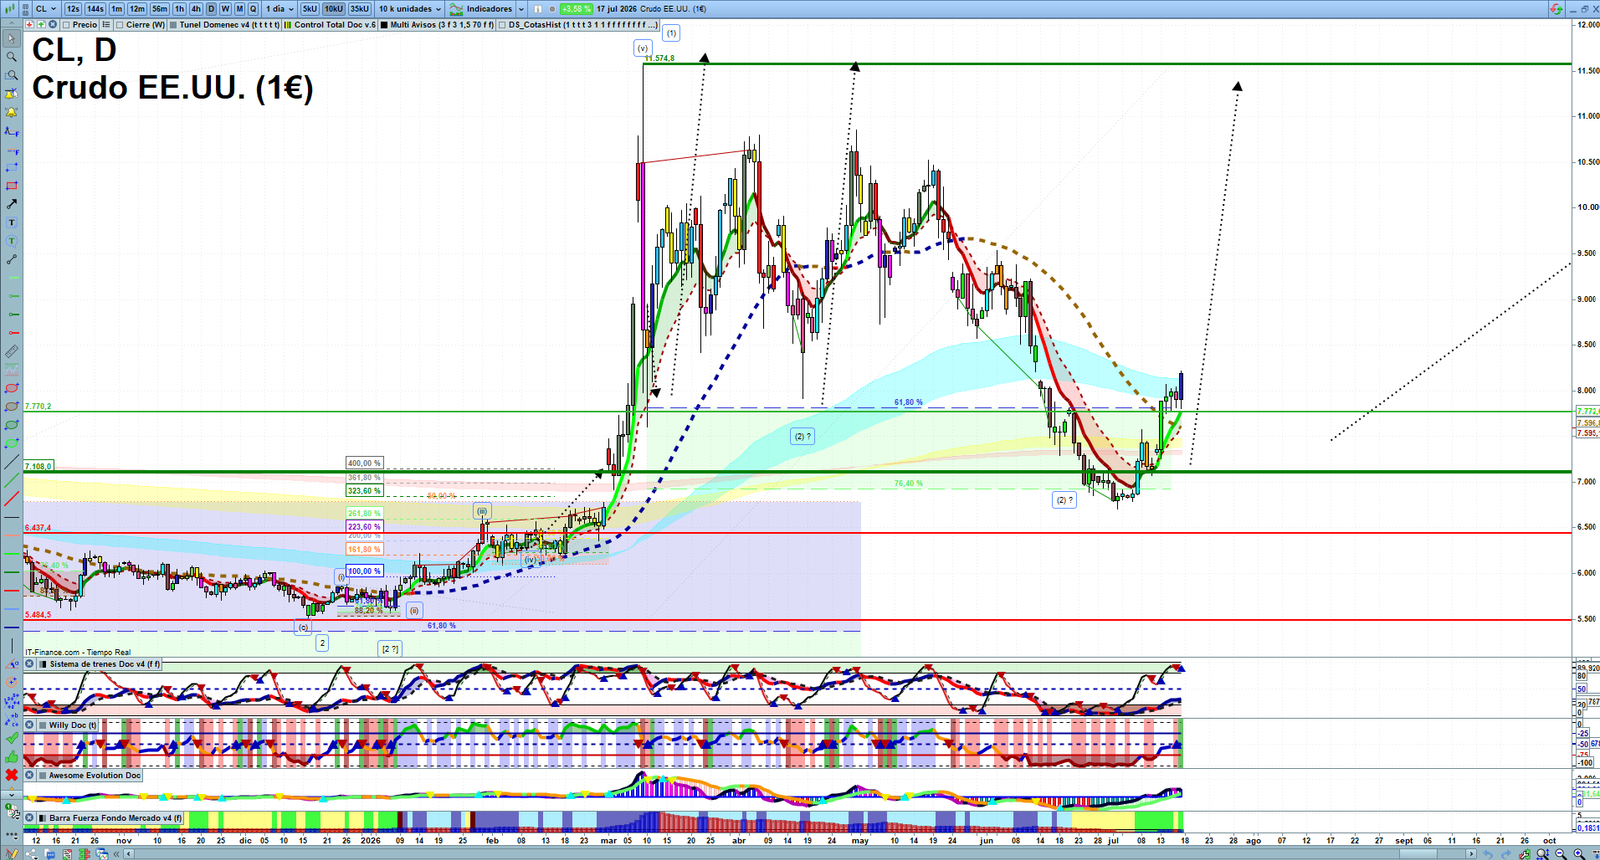Click the red plus indicator icon
Screen dimensions: 1600x860
coord(29,24)
